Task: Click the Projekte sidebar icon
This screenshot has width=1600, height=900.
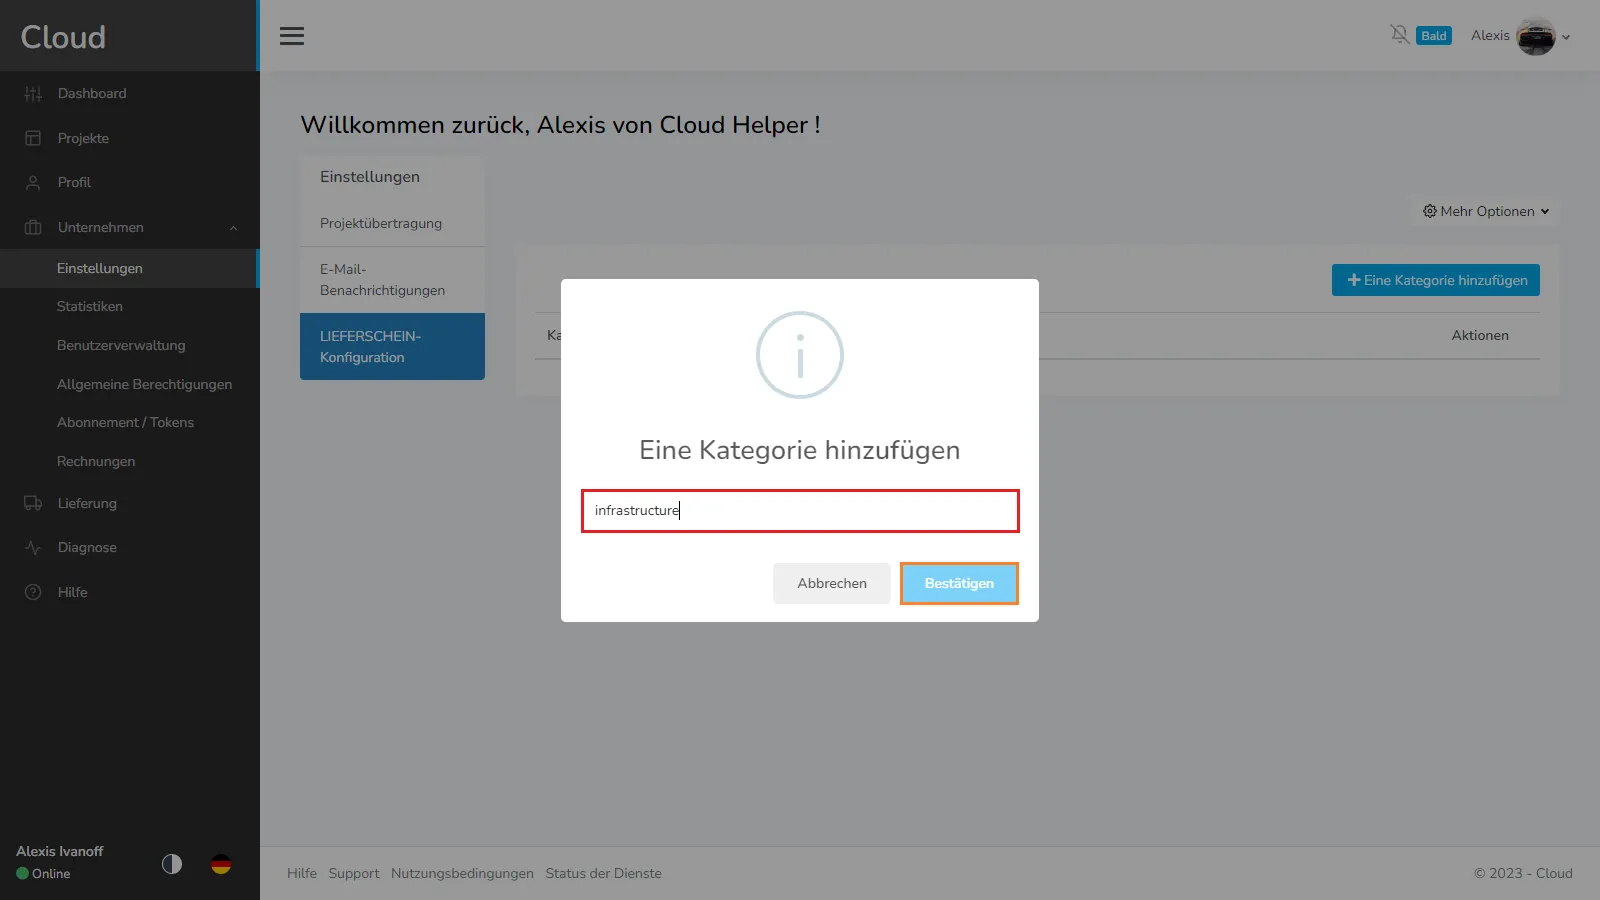Action: point(33,138)
